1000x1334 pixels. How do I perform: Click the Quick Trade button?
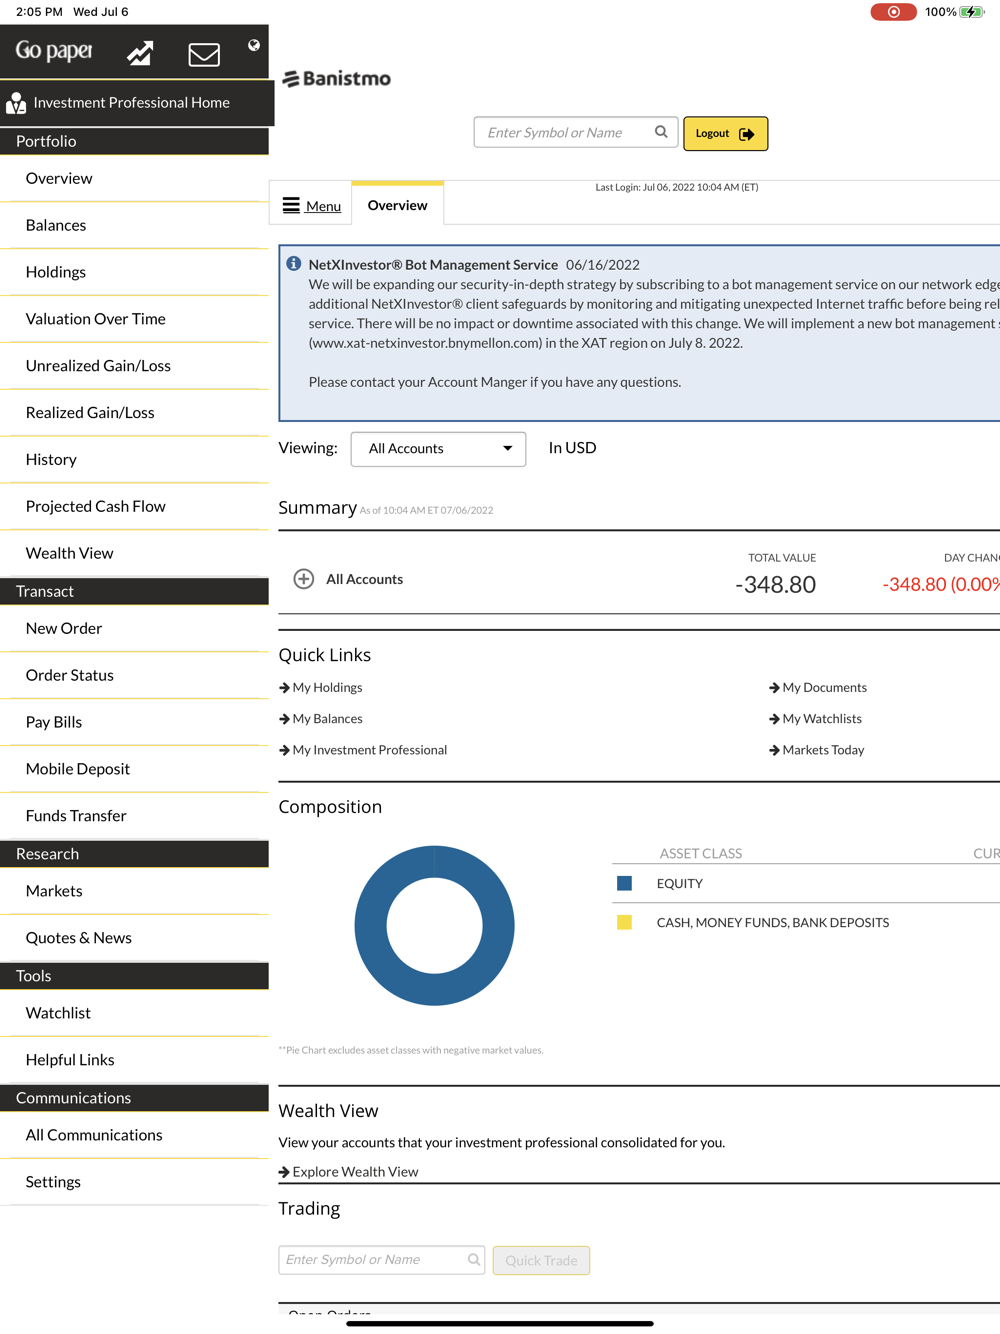(541, 1260)
